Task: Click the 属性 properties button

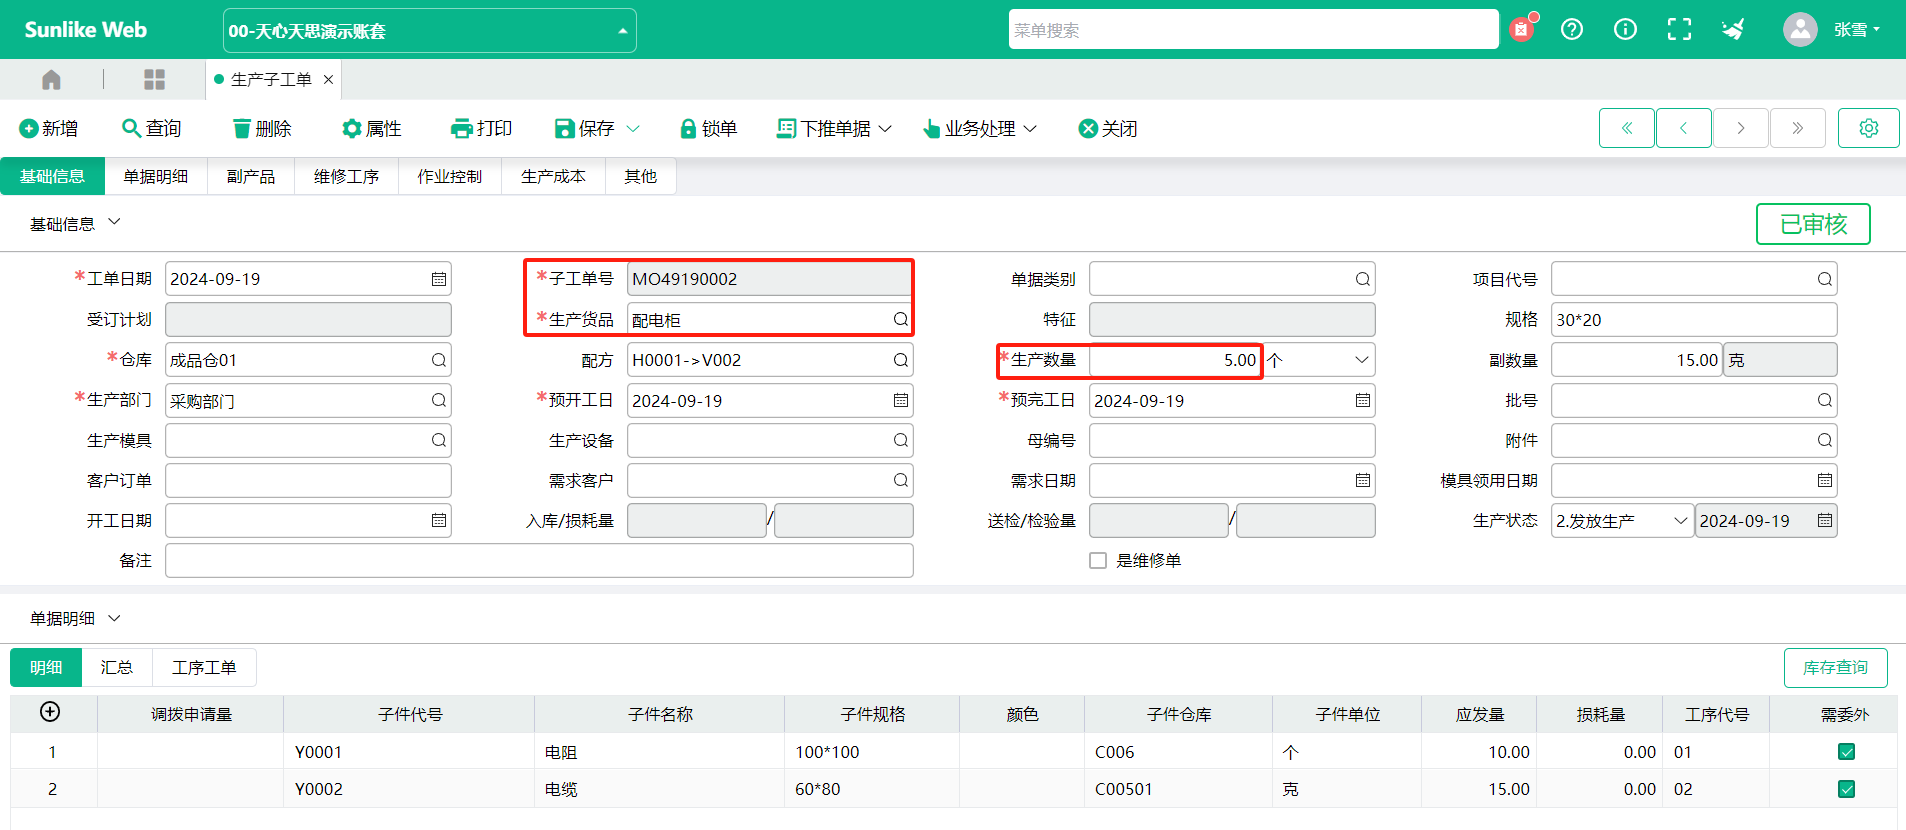Action: click(372, 128)
